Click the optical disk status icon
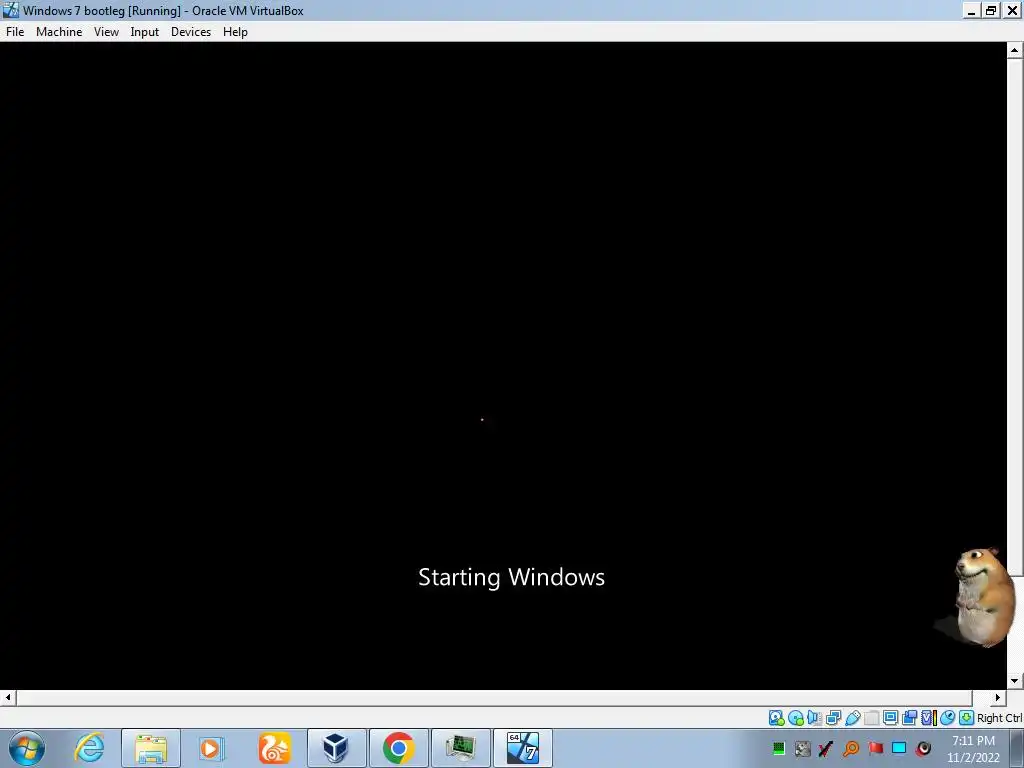This screenshot has width=1024, height=768. click(795, 718)
